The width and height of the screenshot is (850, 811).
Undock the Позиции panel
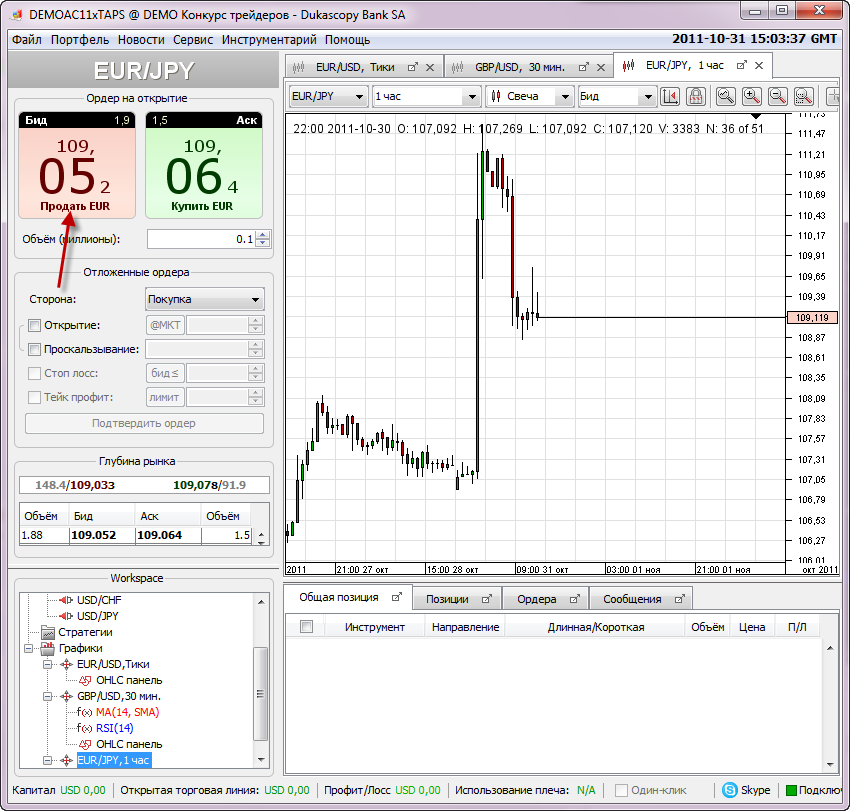487,599
